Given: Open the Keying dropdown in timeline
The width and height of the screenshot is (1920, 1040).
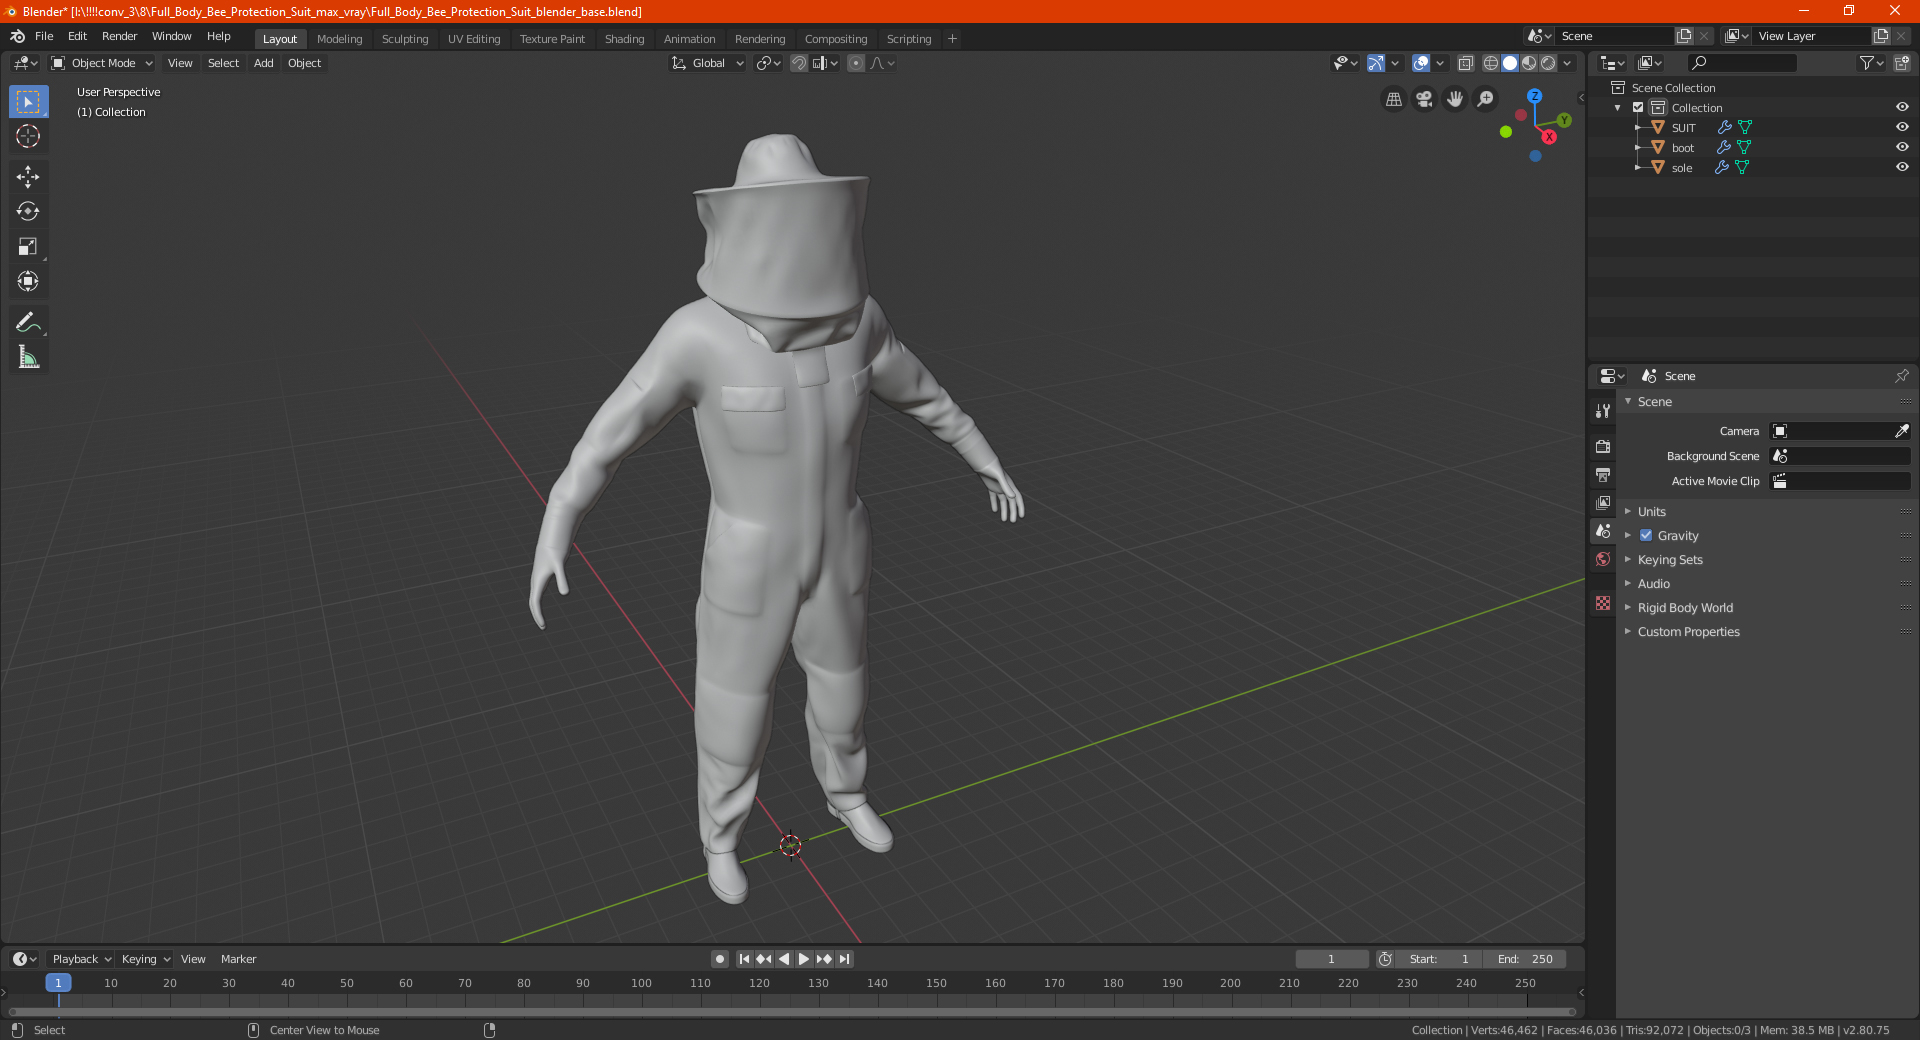Looking at the screenshot, I should point(146,959).
